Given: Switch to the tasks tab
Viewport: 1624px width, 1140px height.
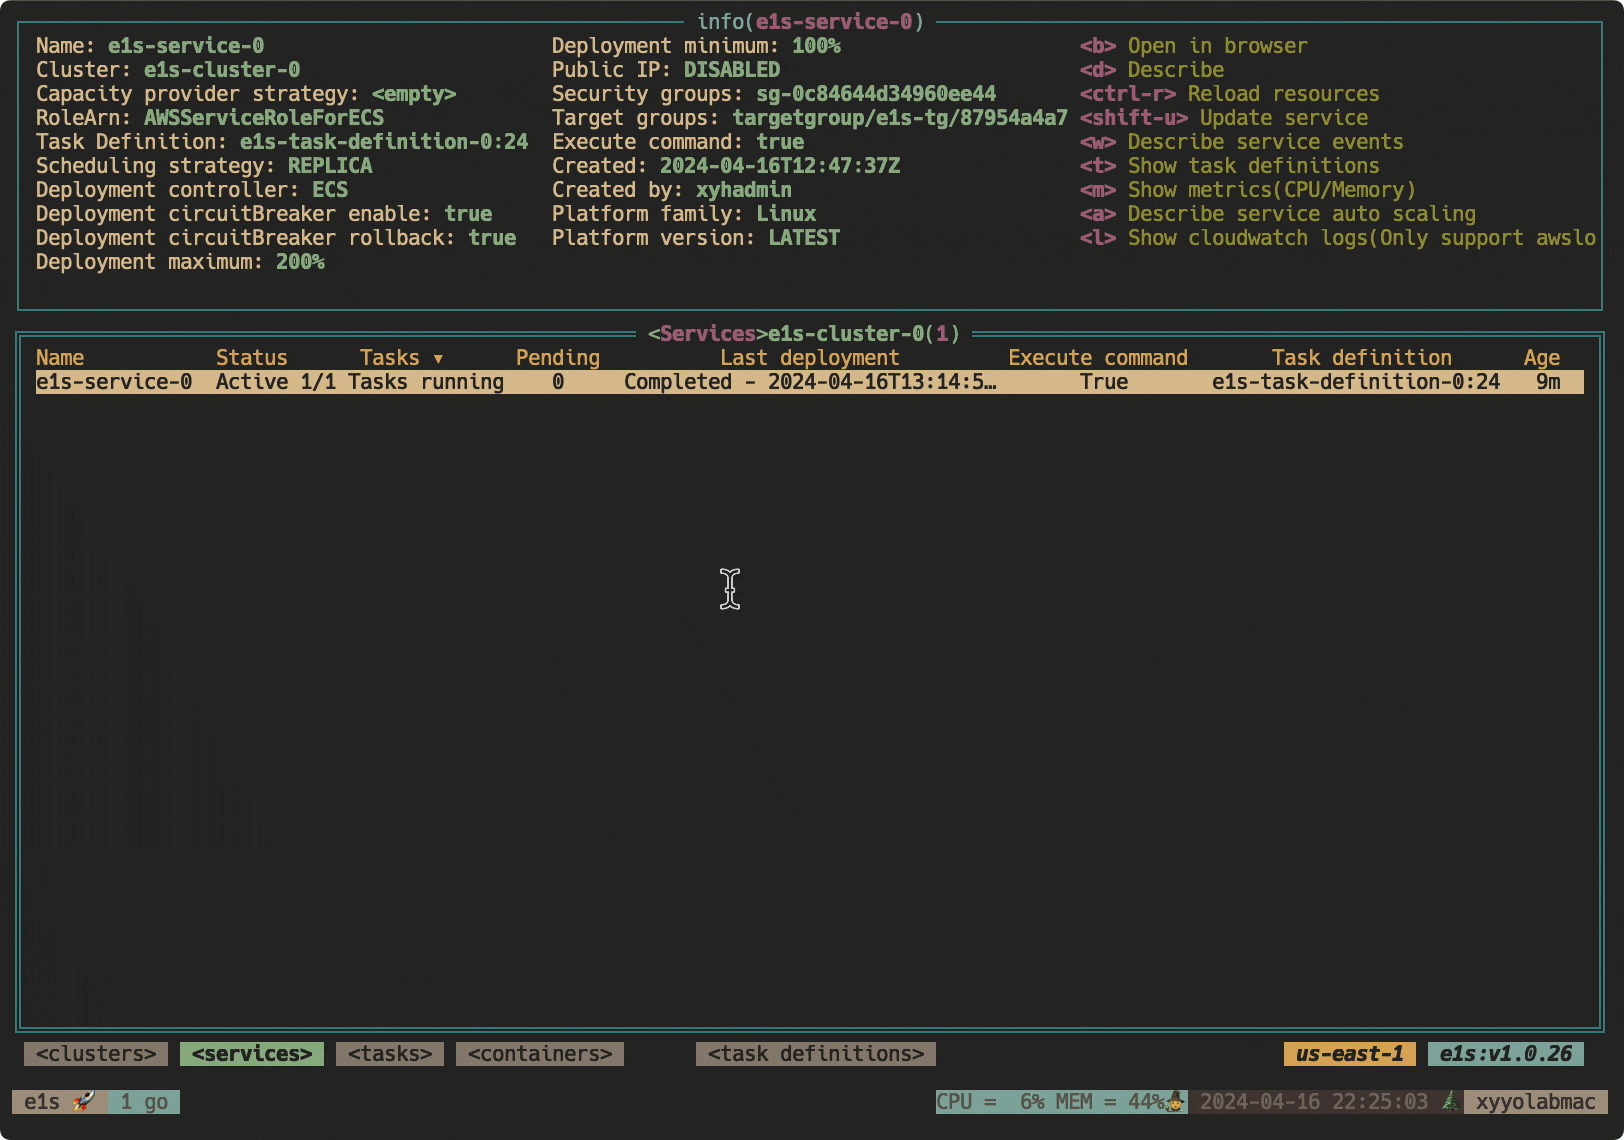Looking at the screenshot, I should click(x=390, y=1054).
